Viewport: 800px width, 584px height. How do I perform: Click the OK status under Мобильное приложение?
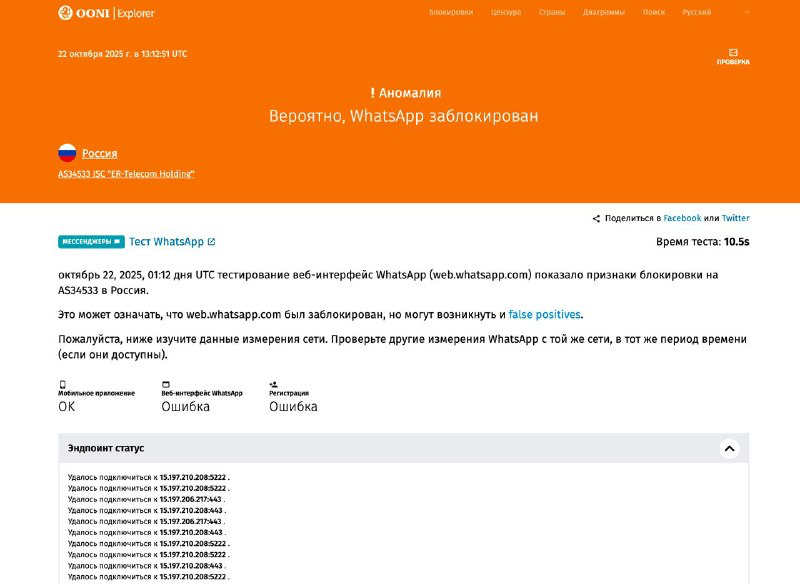coord(66,407)
